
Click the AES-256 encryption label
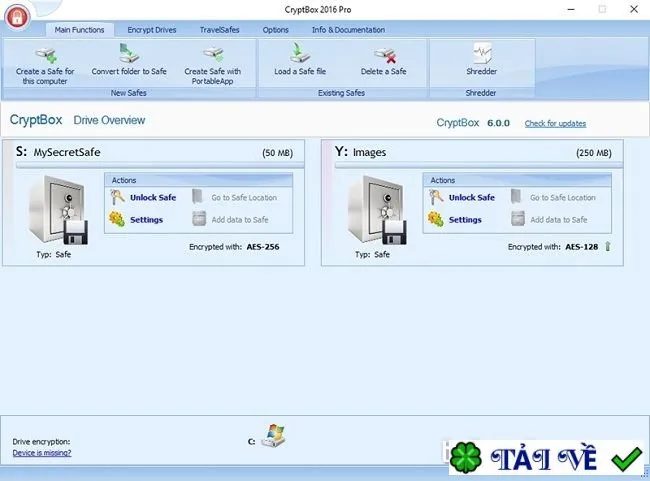263,247
